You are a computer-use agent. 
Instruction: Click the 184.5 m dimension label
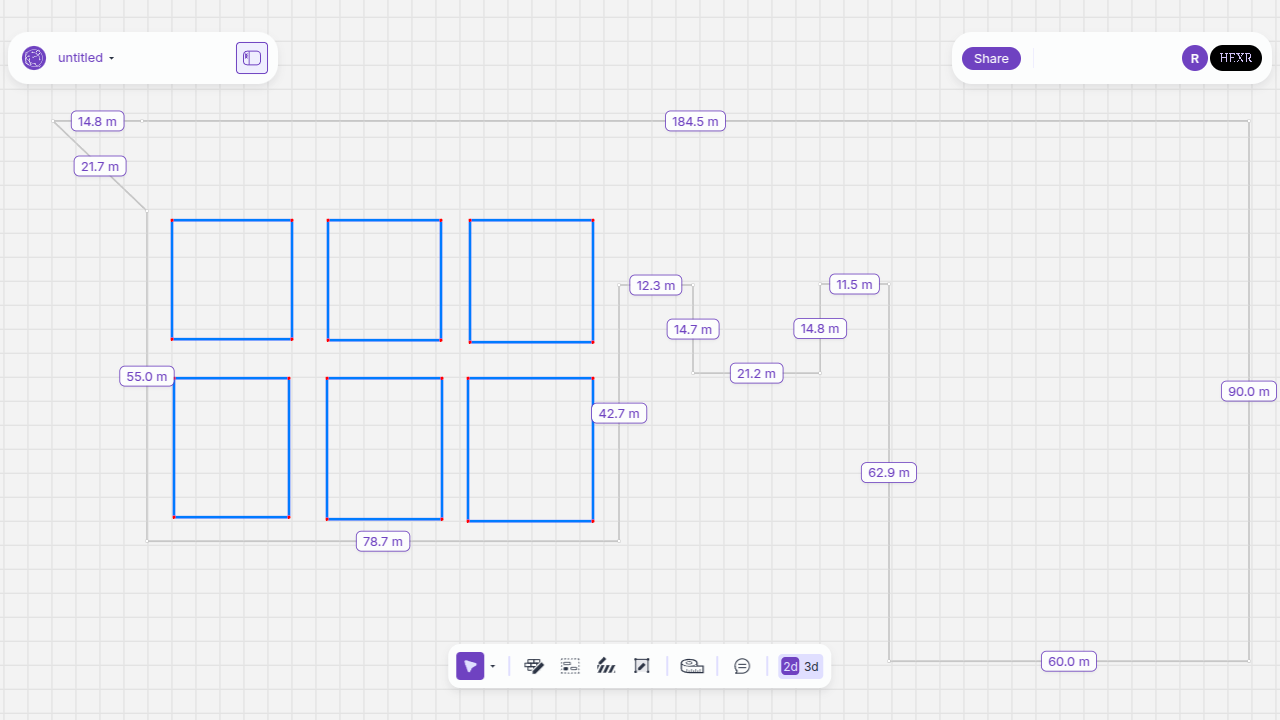695,121
